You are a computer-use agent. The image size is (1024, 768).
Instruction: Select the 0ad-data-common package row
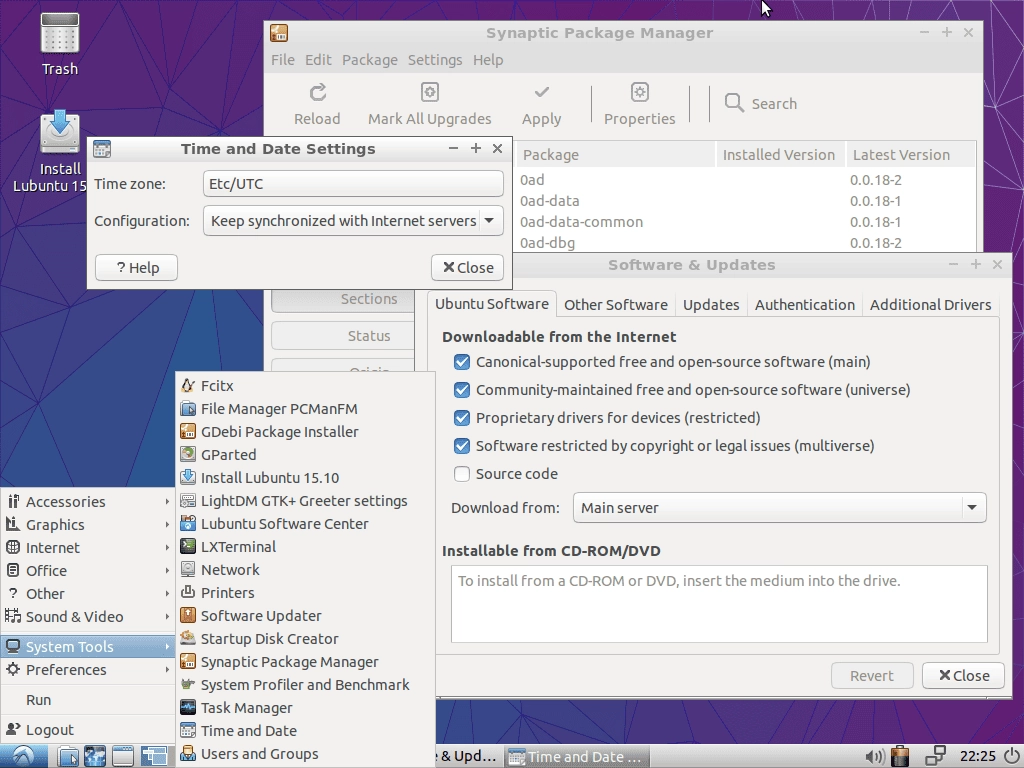(x=746, y=222)
